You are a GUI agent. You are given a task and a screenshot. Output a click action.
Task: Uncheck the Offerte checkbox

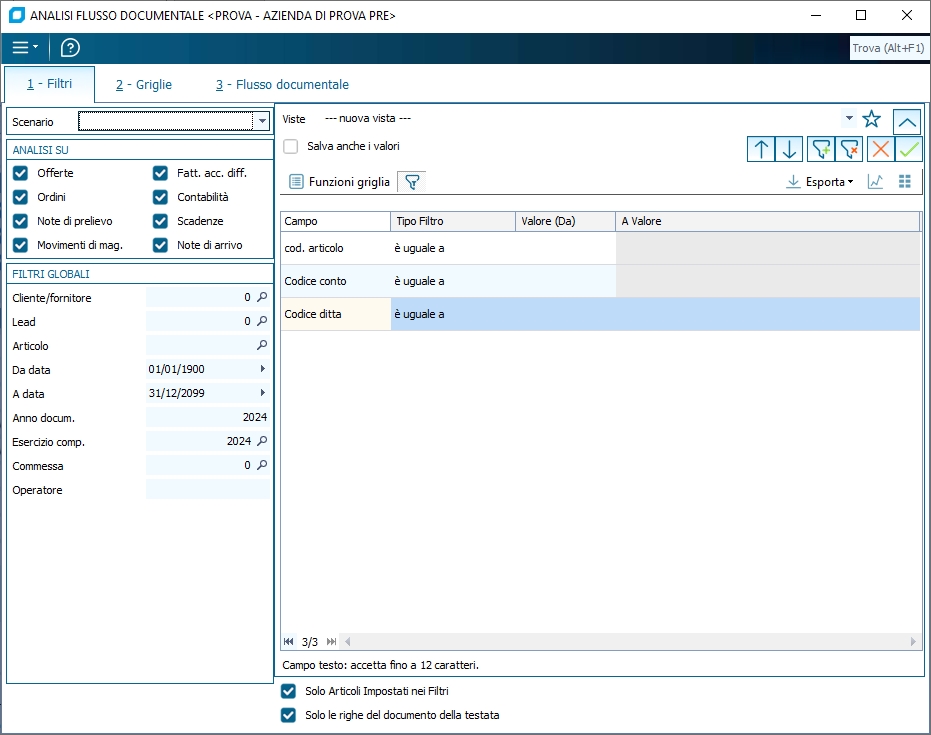pos(20,173)
